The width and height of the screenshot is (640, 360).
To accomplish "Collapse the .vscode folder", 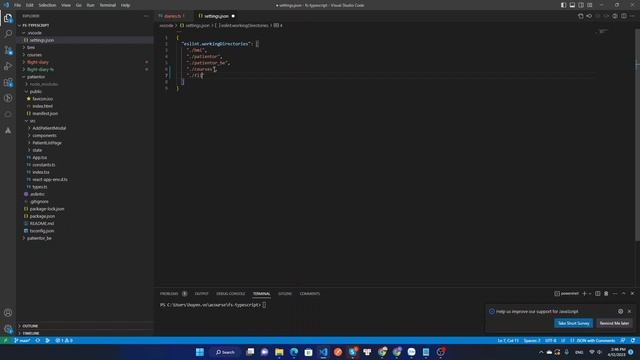I will (x=33, y=33).
